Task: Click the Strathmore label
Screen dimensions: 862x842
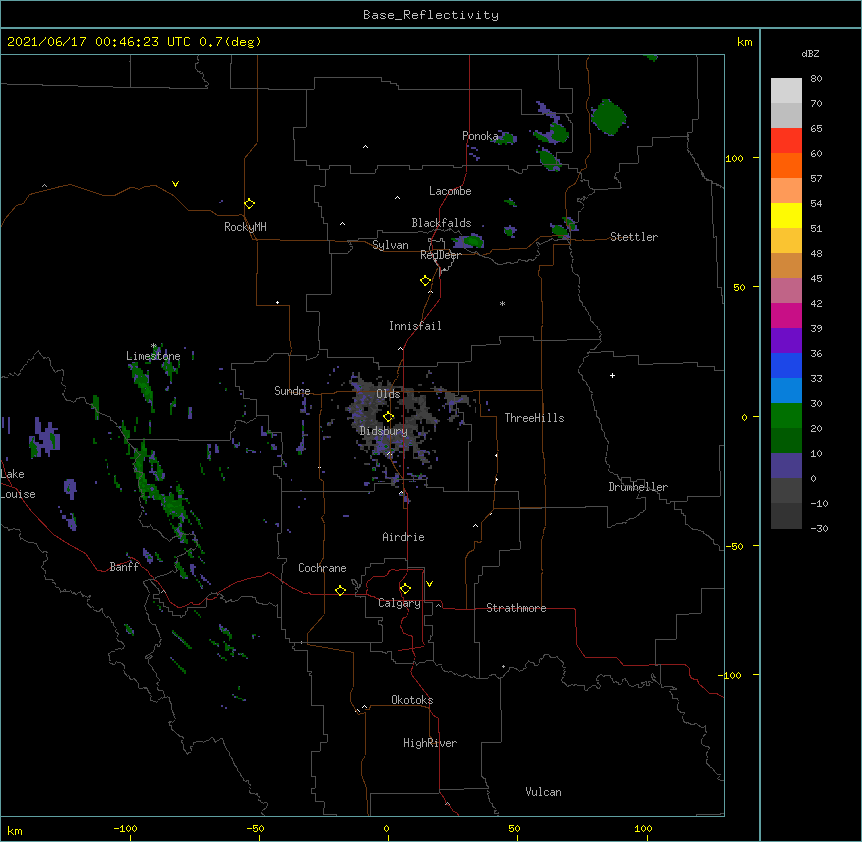Action: click(516, 608)
